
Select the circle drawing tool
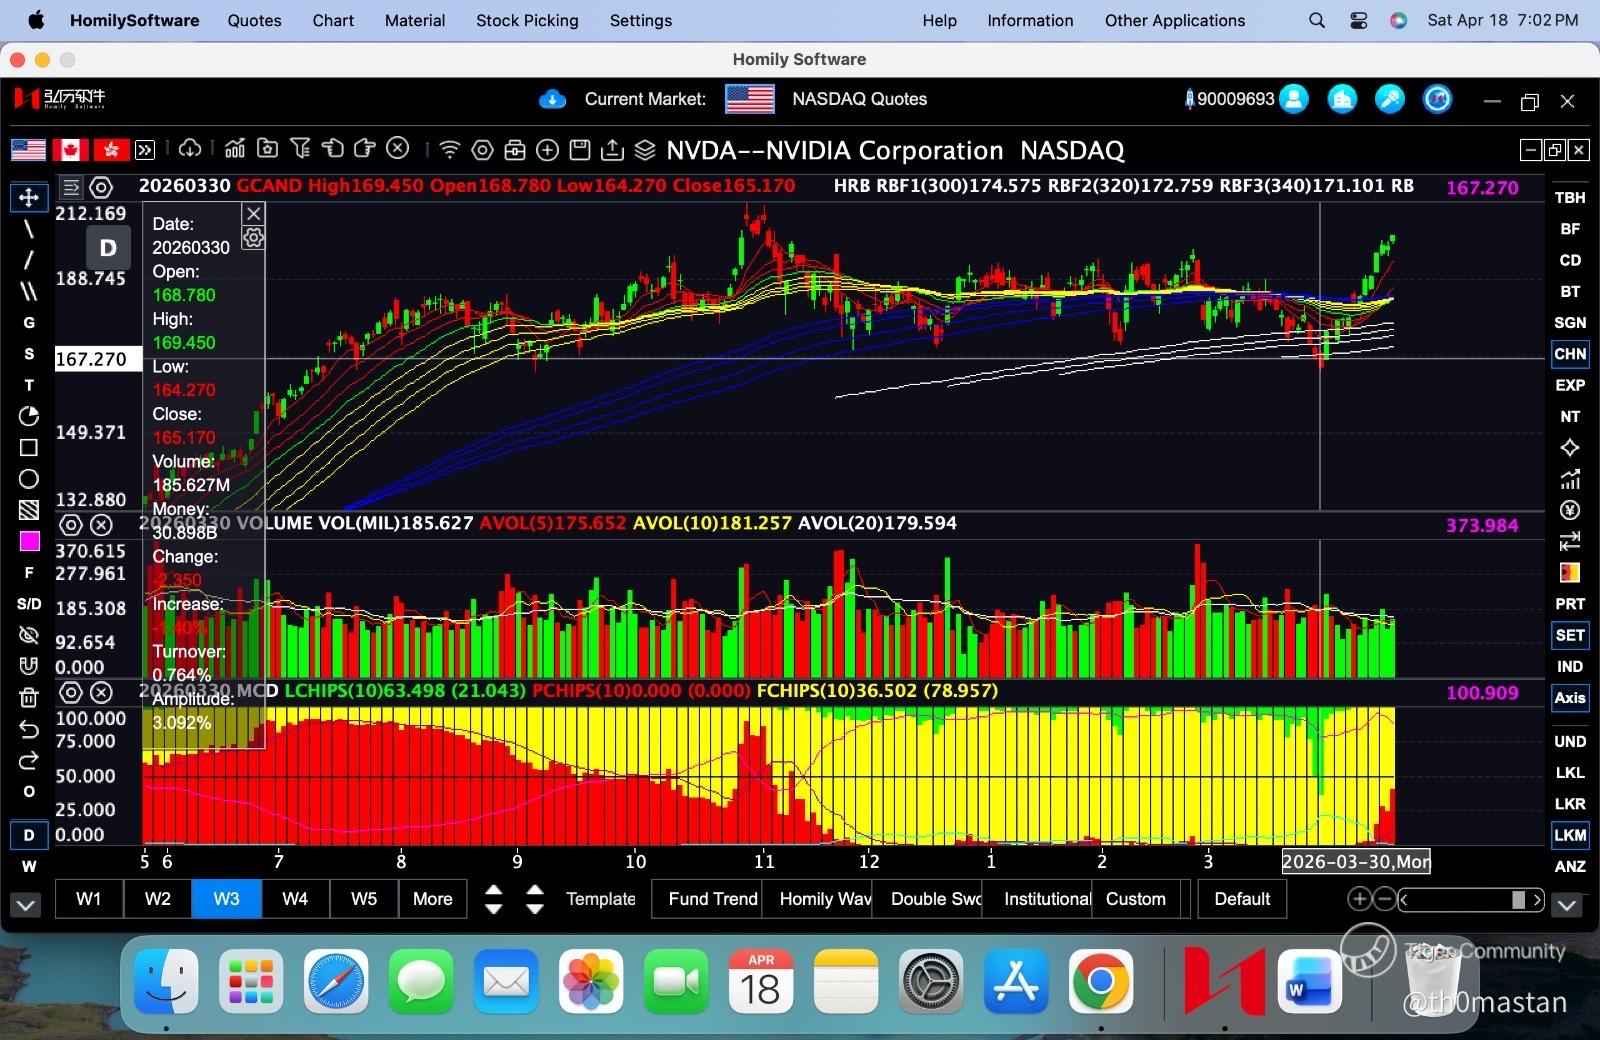pyautogui.click(x=29, y=478)
